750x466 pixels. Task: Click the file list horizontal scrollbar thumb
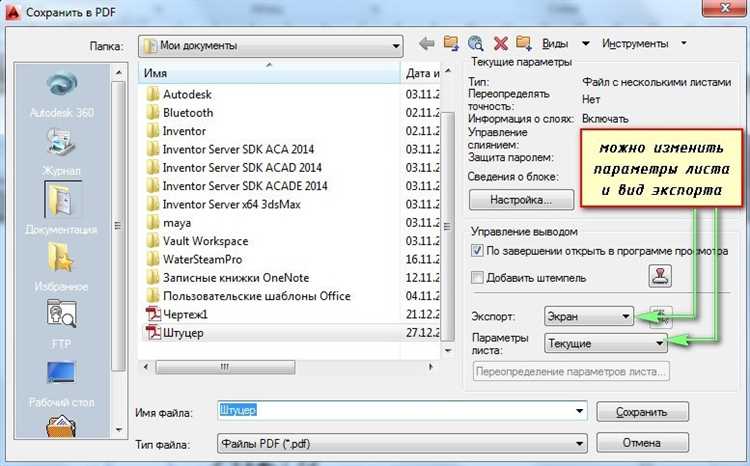[x=225, y=367]
